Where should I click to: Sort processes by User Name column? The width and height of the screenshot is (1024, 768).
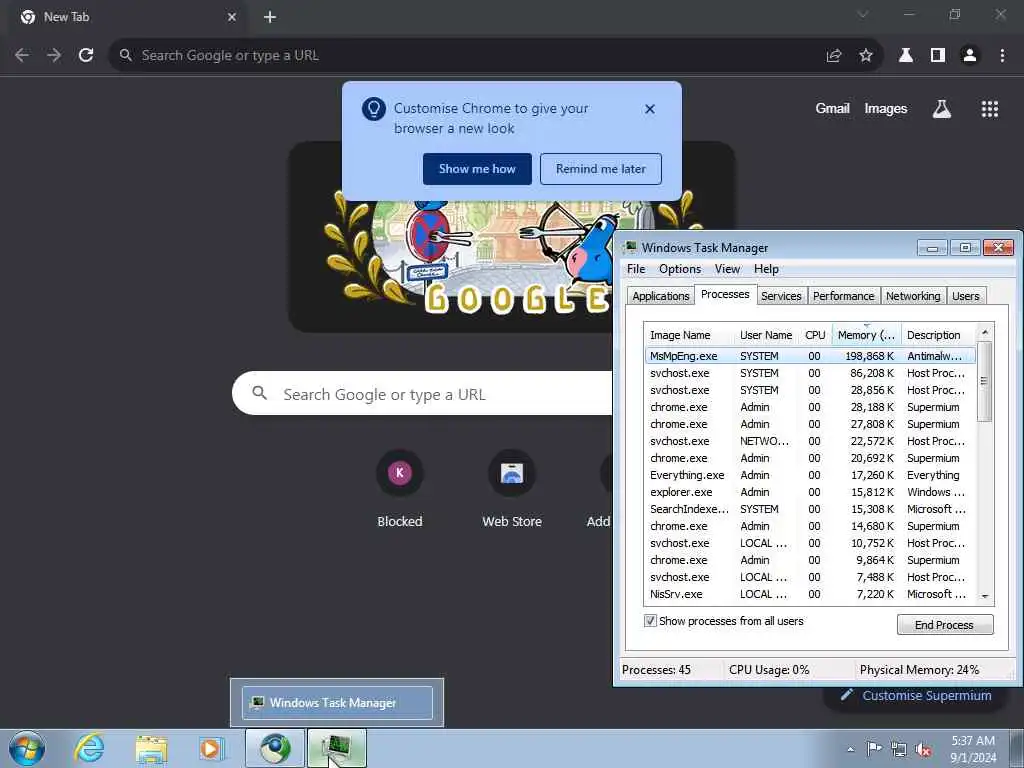coord(767,335)
